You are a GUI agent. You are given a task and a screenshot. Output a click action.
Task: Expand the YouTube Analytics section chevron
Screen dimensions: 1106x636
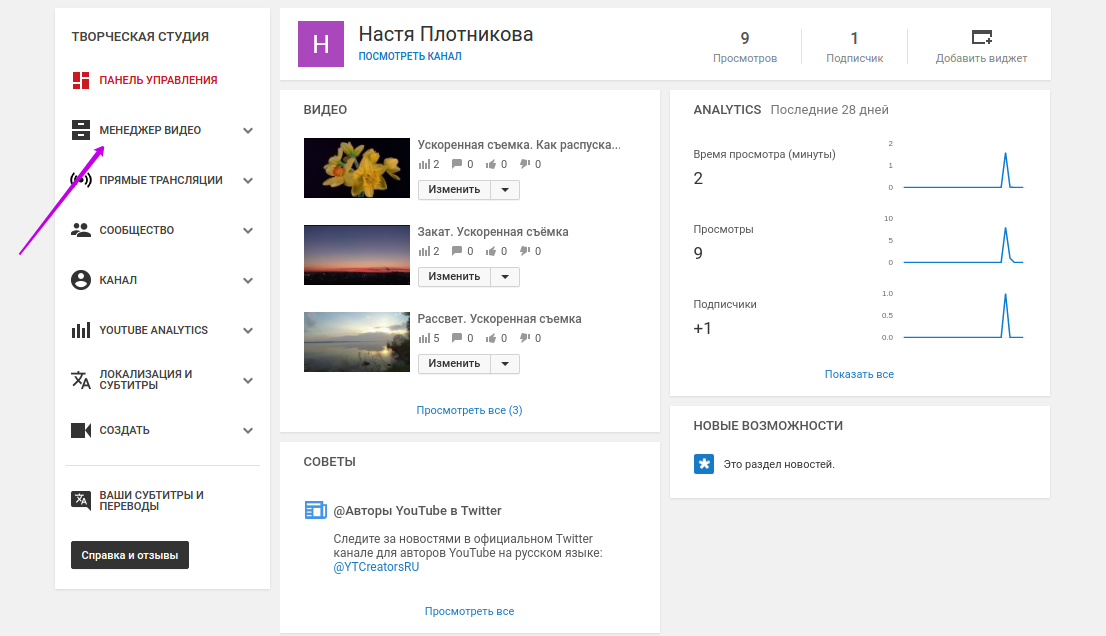tap(248, 331)
